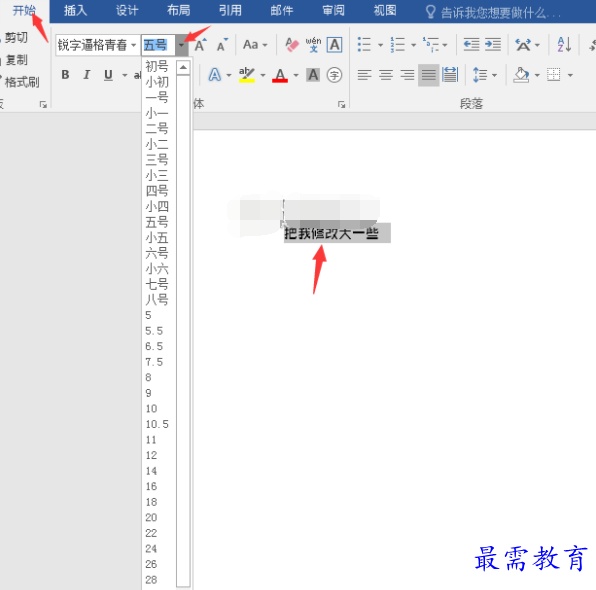Image resolution: width=596 pixels, height=590 pixels.
Task: Clear all formatting eraser icon
Action: coord(292,45)
